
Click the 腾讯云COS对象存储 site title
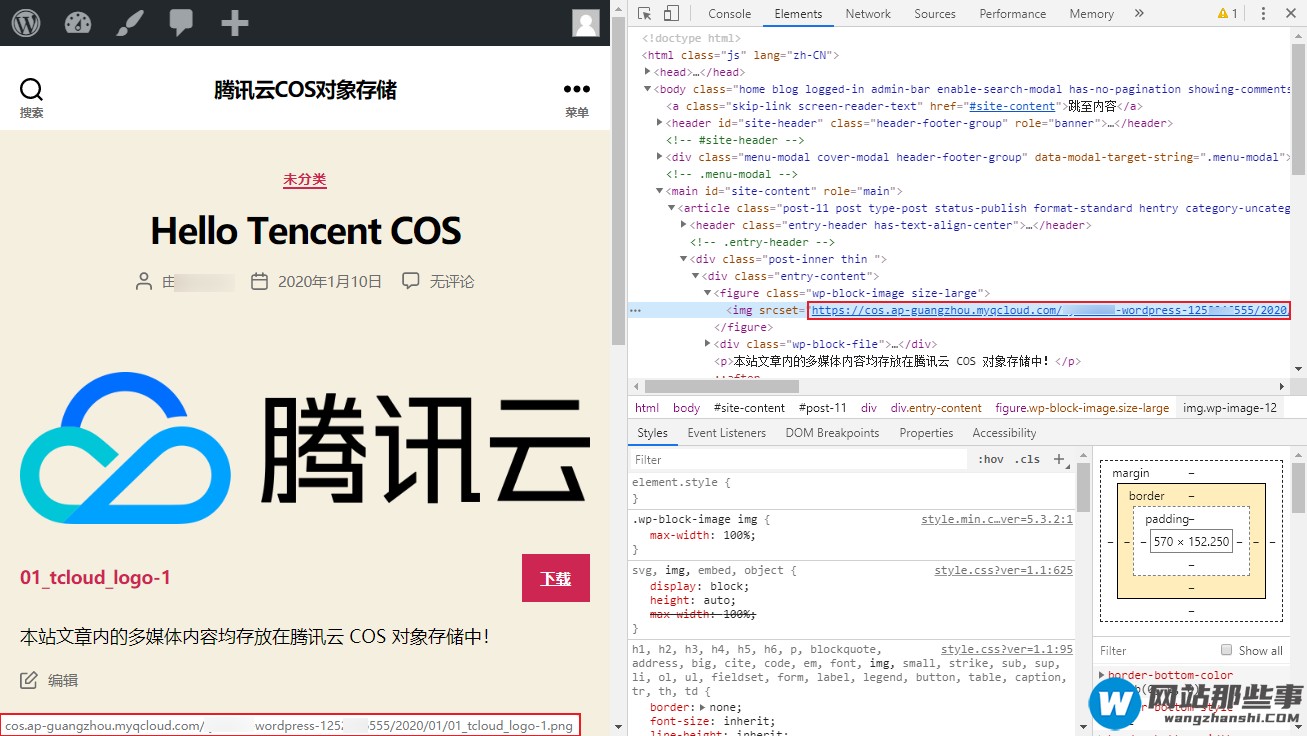tap(305, 90)
